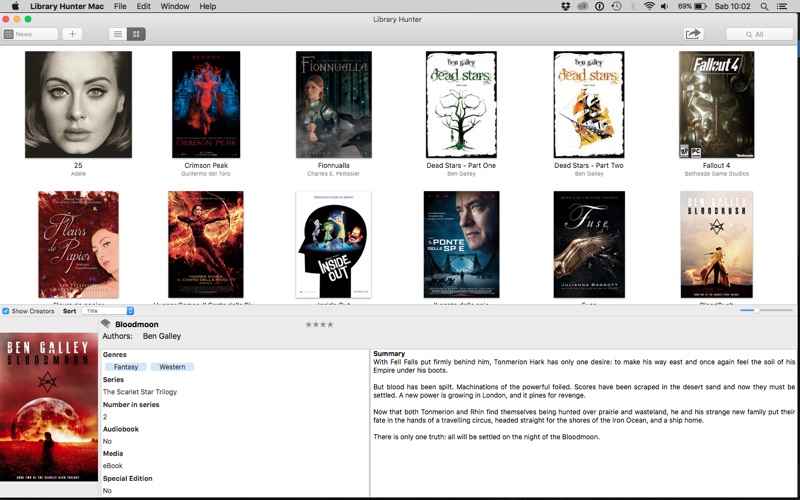Click the Western genre tag
The width and height of the screenshot is (800, 500).
pos(172,367)
